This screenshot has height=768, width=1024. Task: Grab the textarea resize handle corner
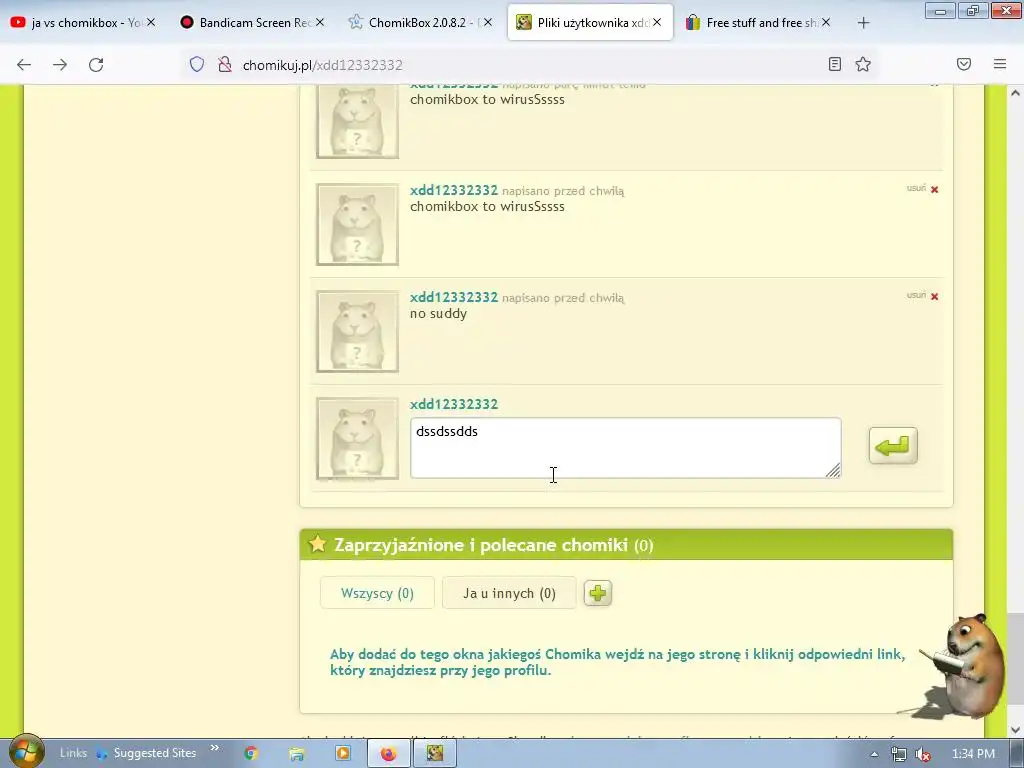[x=833, y=470]
